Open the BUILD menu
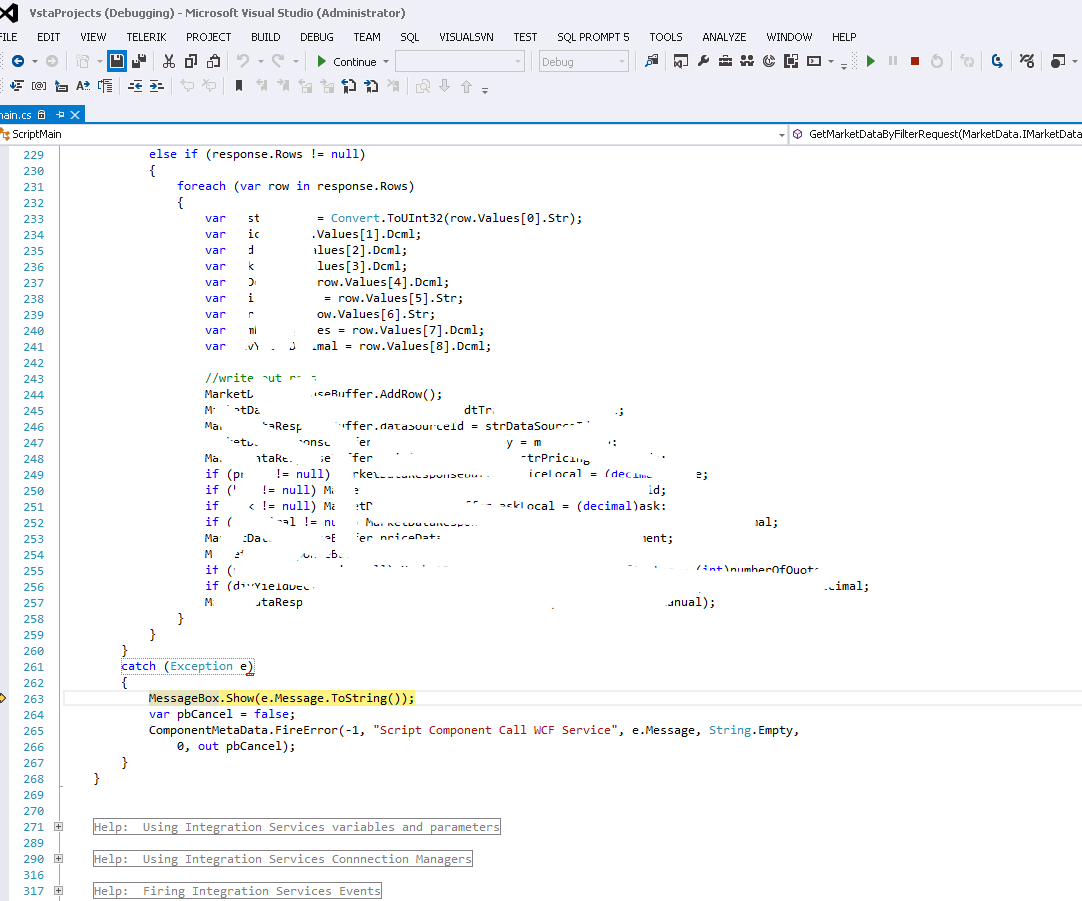1082x901 pixels. (266, 37)
